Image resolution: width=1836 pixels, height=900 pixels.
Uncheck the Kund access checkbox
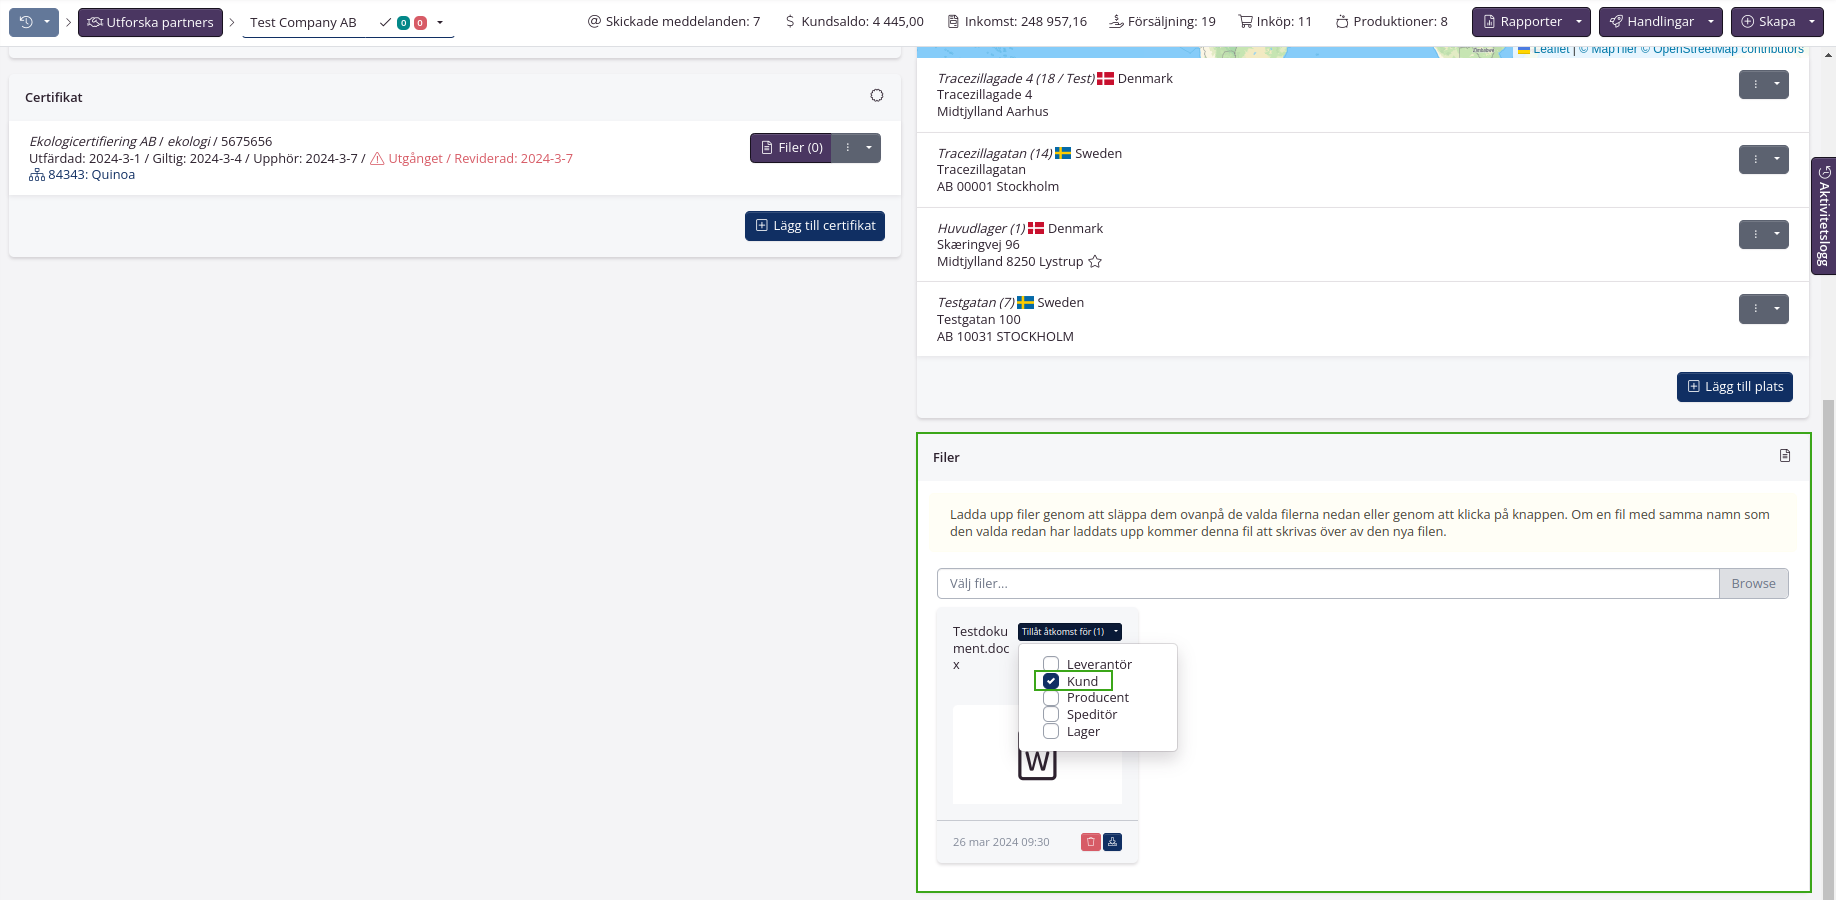(x=1051, y=681)
